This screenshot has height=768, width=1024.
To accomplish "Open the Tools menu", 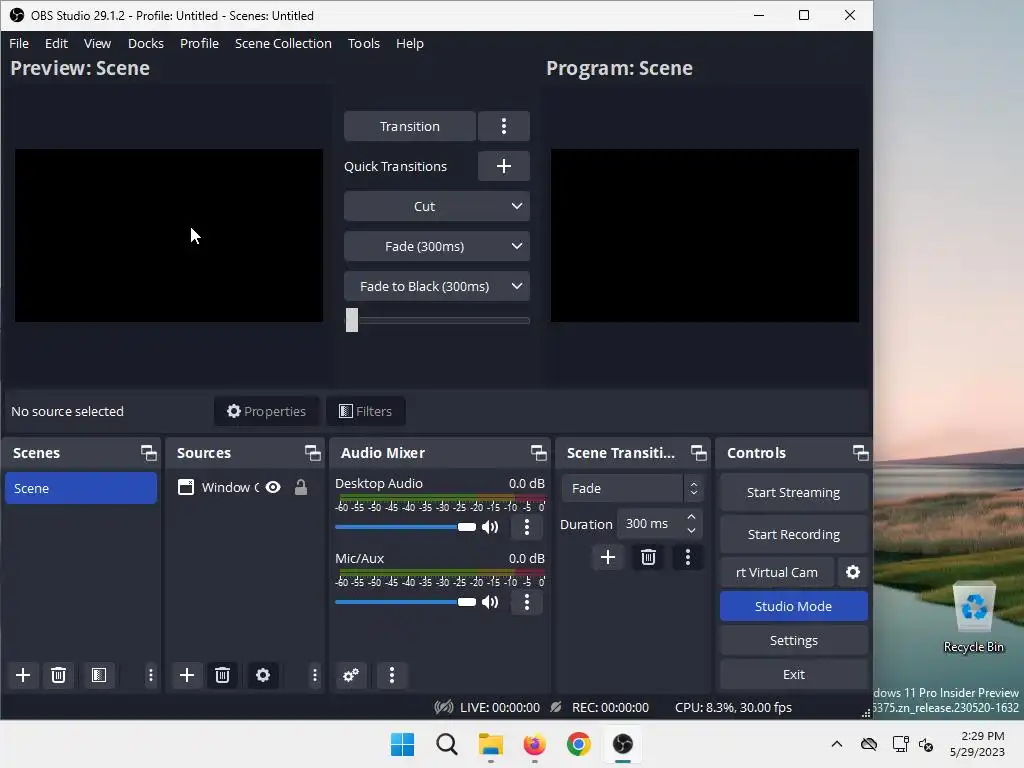I will point(364,43).
